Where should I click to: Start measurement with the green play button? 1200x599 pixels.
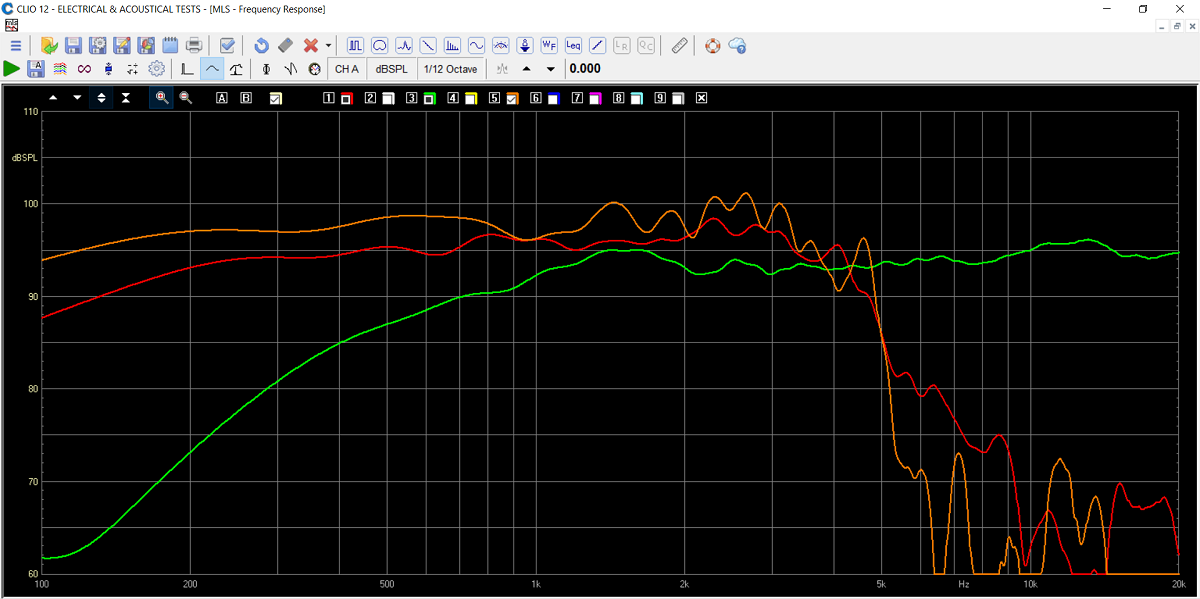click(12, 69)
